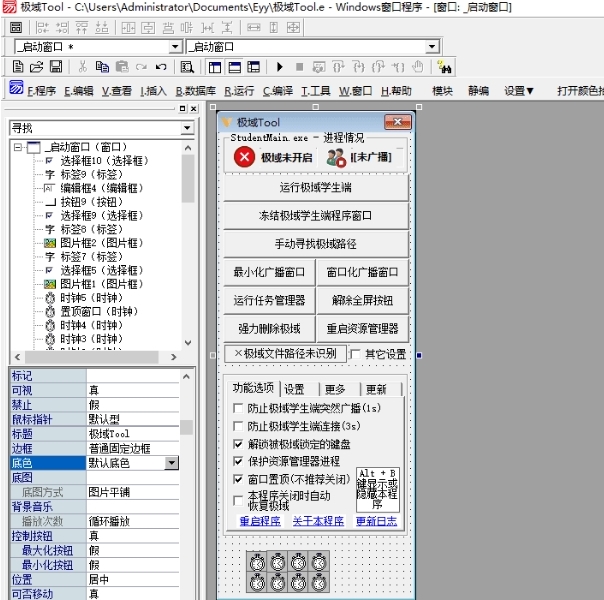Click the hand breakpoint icon in toolbar
604x600 pixels.
point(418,67)
